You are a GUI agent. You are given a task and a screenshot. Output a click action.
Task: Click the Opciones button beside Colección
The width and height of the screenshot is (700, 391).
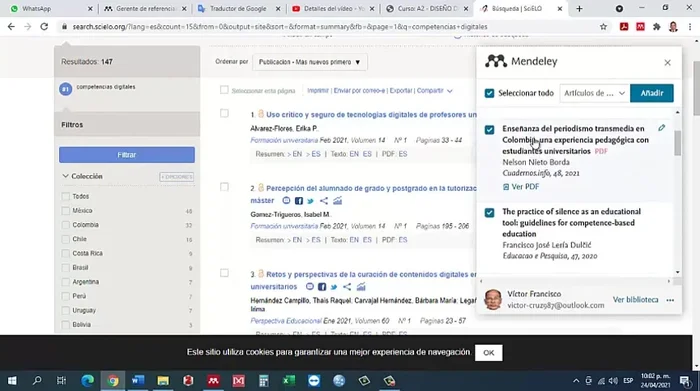point(177,177)
